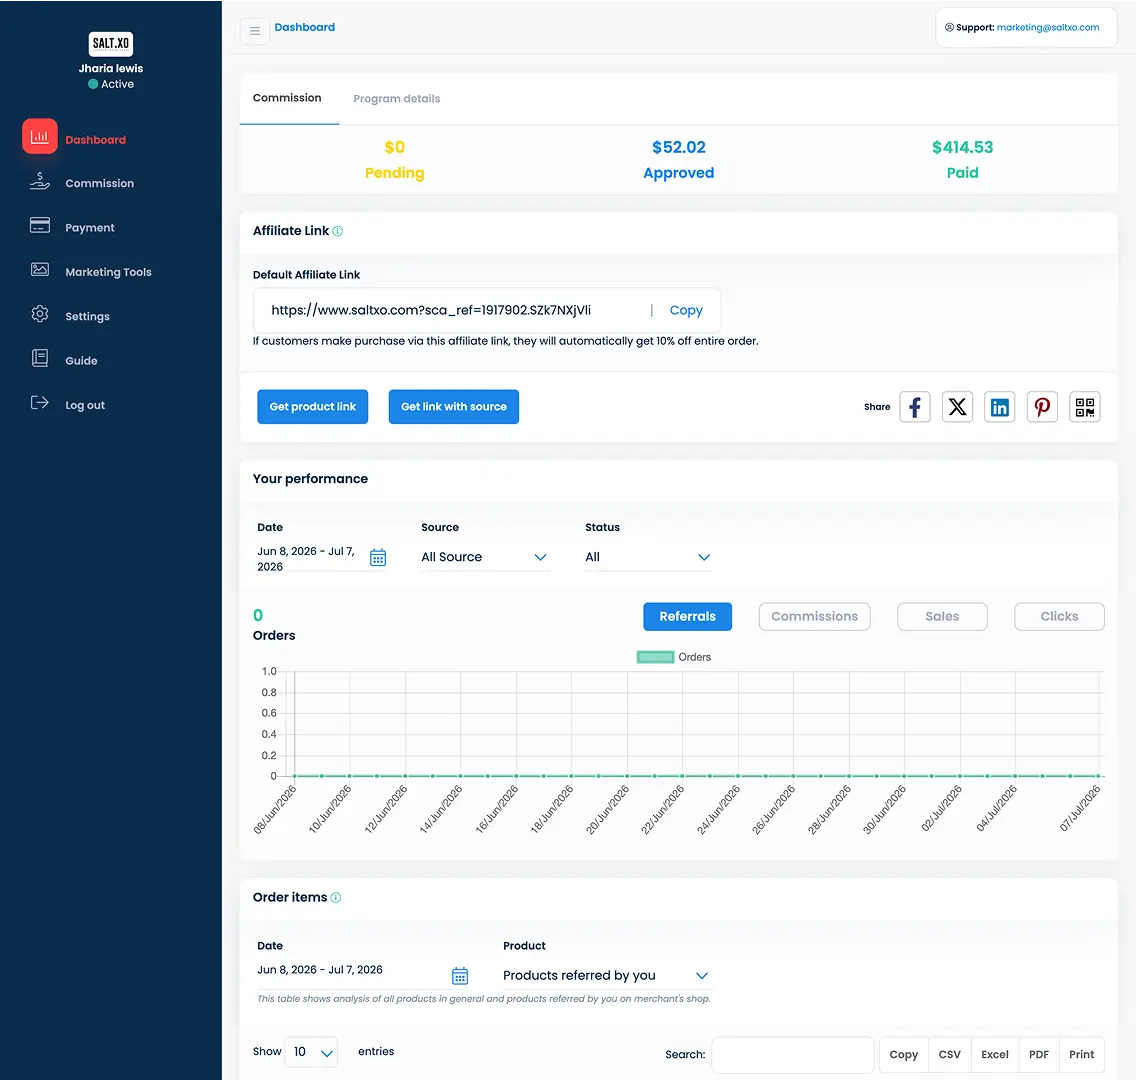Open the performance date calendar icon
Screen dimensions: 1136x1080
377,557
